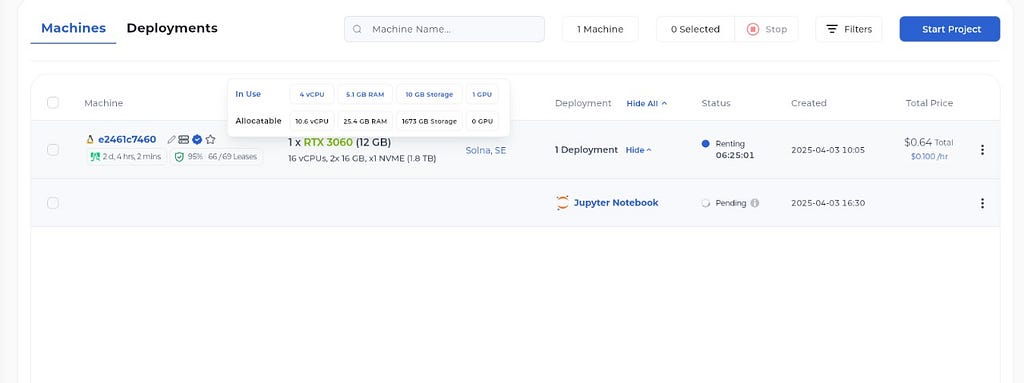Viewport: 1024px width, 383px height.
Task: Click the uptime badge 2 d, 4 hrs, 2 mins
Action: (x=127, y=157)
